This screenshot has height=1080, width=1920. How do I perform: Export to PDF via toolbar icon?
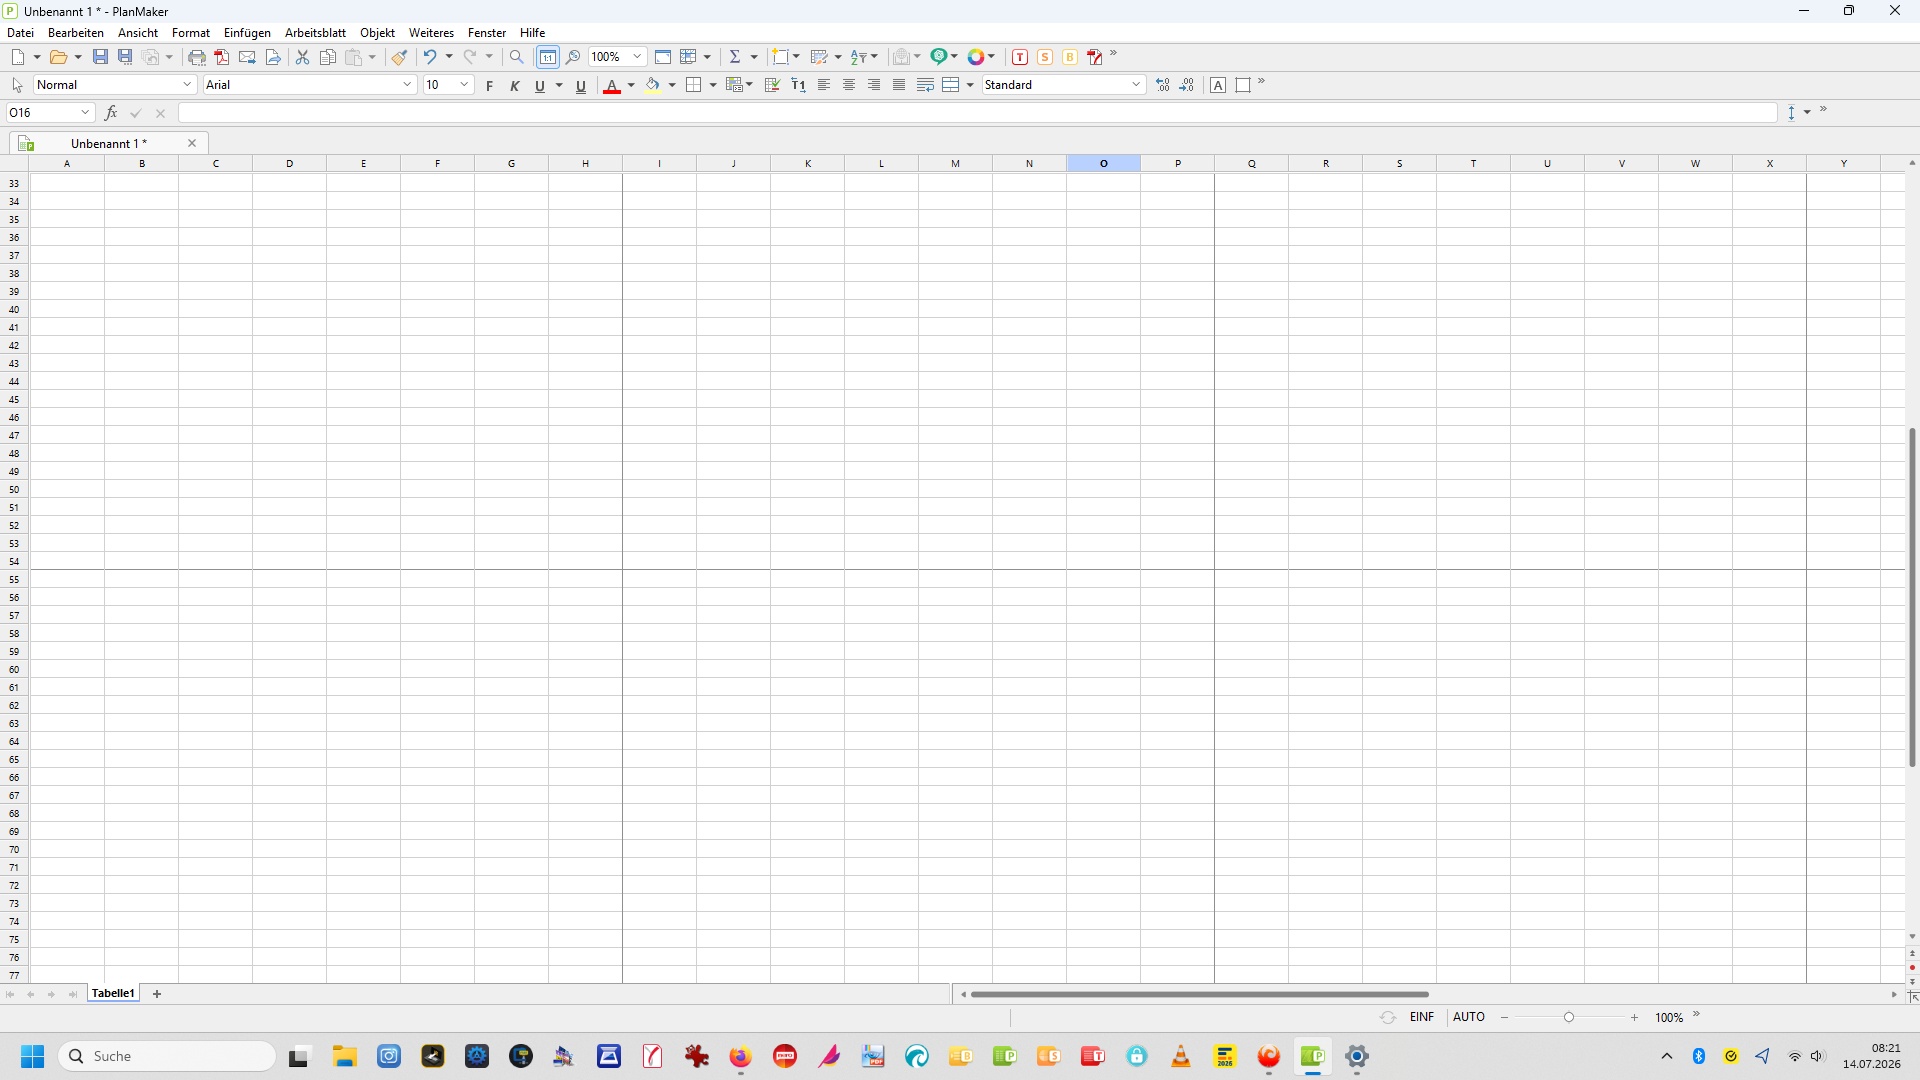[x=222, y=57]
